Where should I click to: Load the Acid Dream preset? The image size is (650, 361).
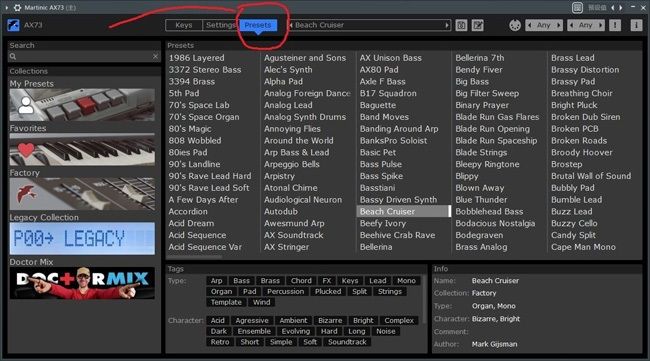click(x=192, y=223)
